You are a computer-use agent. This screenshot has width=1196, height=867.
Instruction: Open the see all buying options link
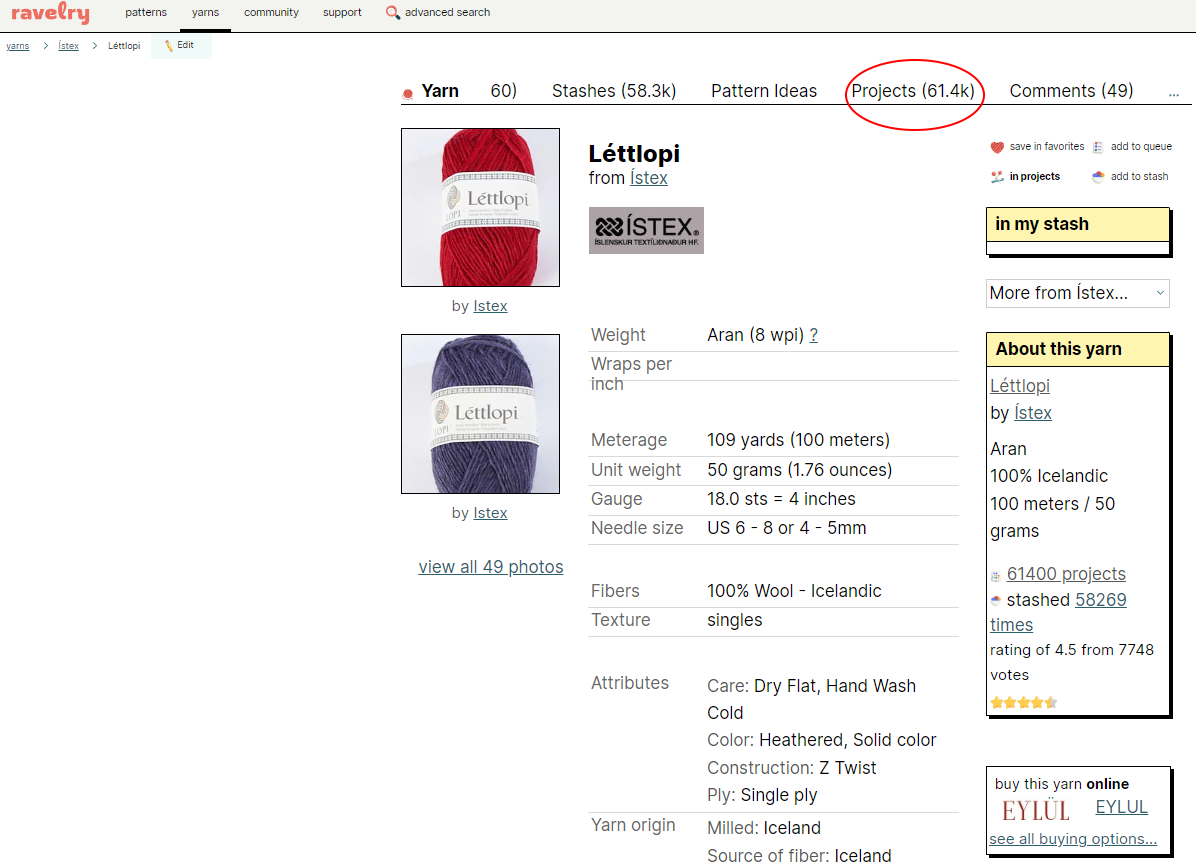click(x=1072, y=839)
